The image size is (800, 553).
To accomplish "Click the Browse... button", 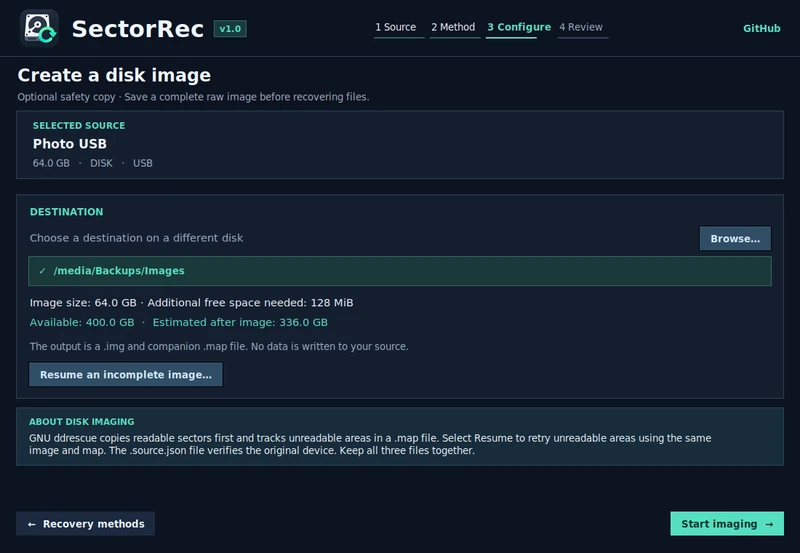I will 735,238.
